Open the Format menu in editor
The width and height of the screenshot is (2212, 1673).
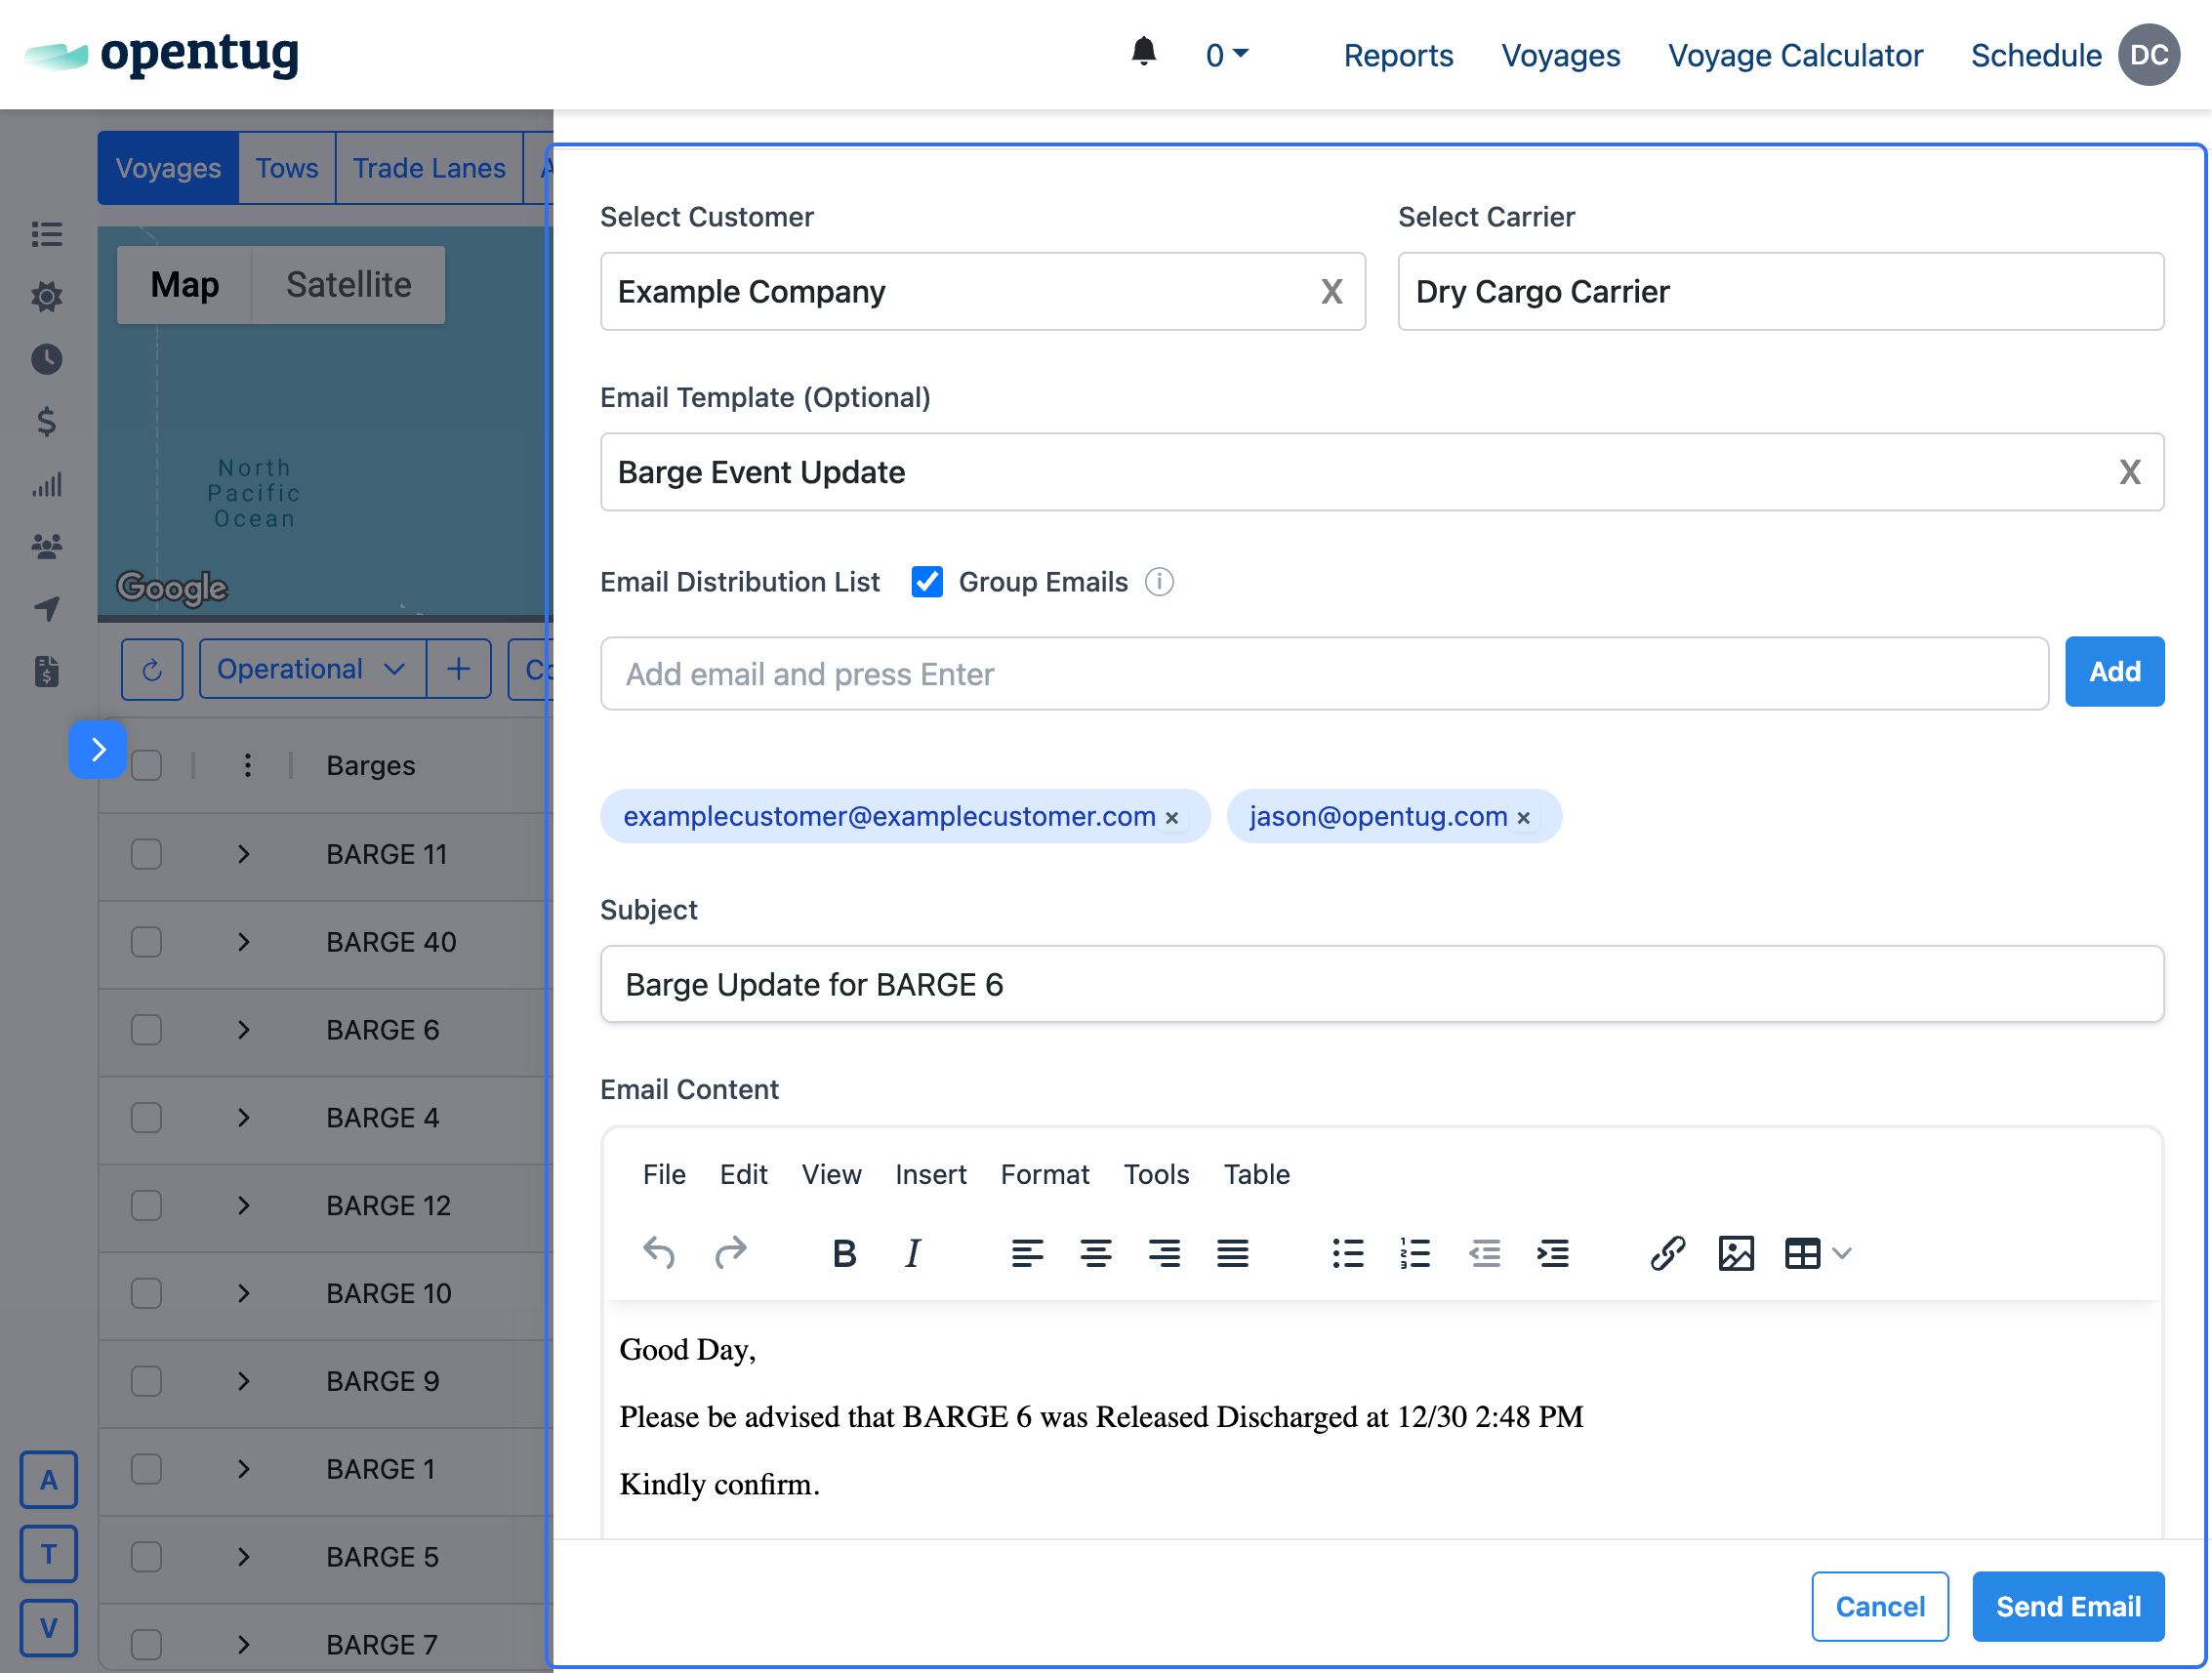(x=1044, y=1174)
